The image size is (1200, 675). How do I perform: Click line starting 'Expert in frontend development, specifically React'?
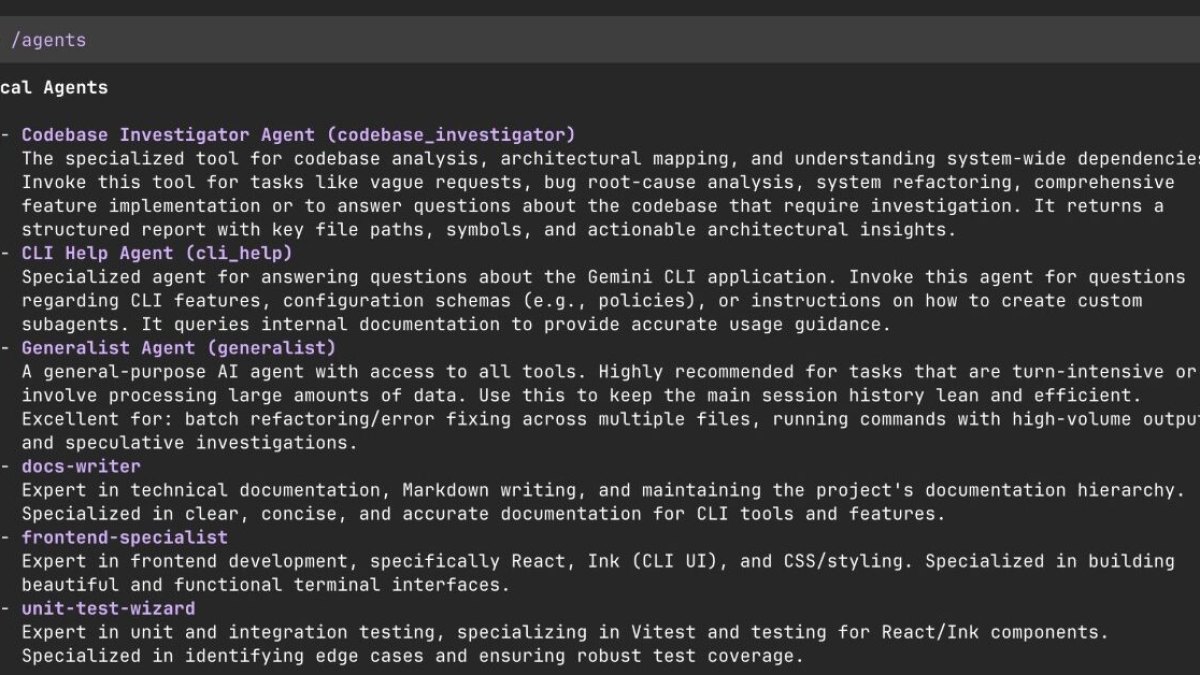click(598, 561)
